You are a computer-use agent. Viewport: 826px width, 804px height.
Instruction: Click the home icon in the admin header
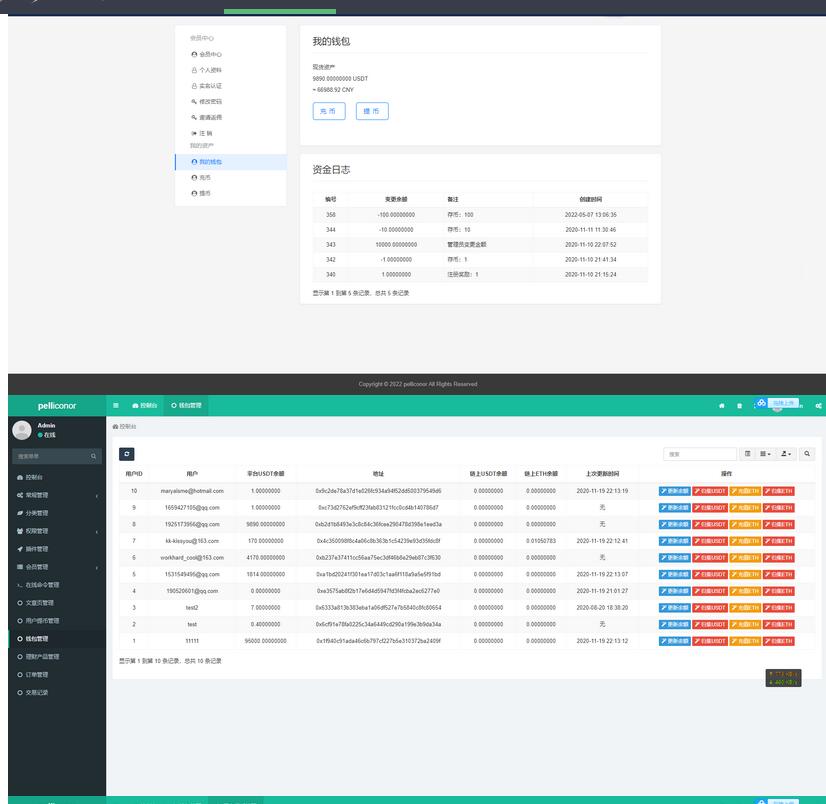(722, 405)
